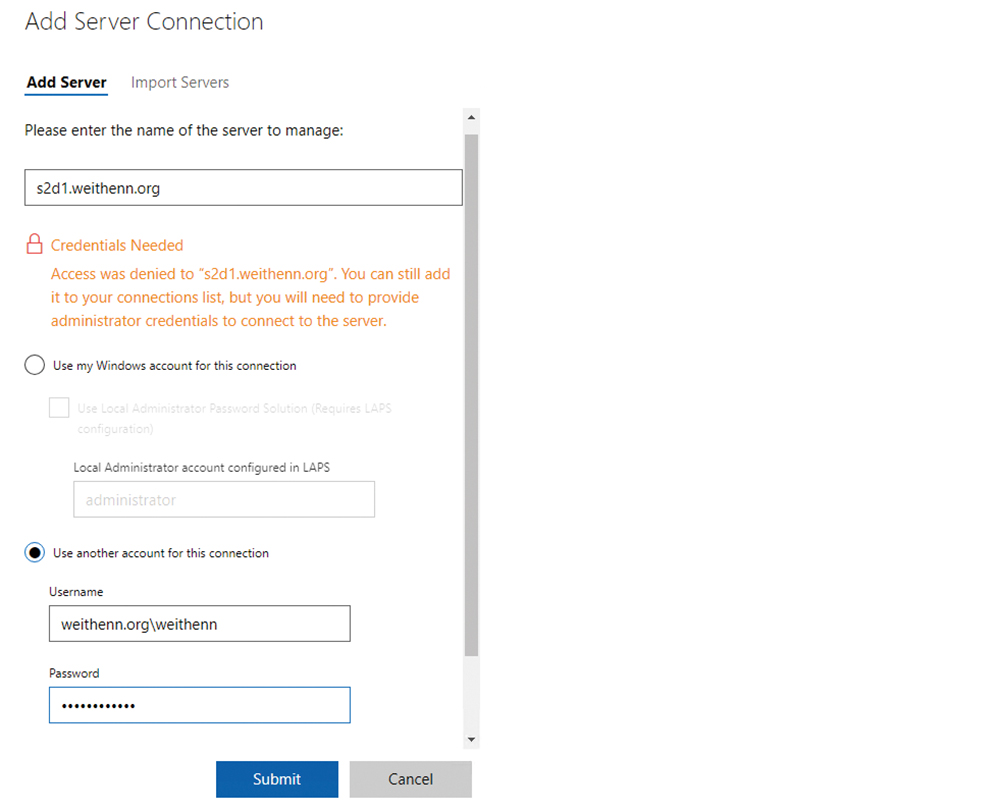Click the Submit button
1000x811 pixels.
pos(277,779)
